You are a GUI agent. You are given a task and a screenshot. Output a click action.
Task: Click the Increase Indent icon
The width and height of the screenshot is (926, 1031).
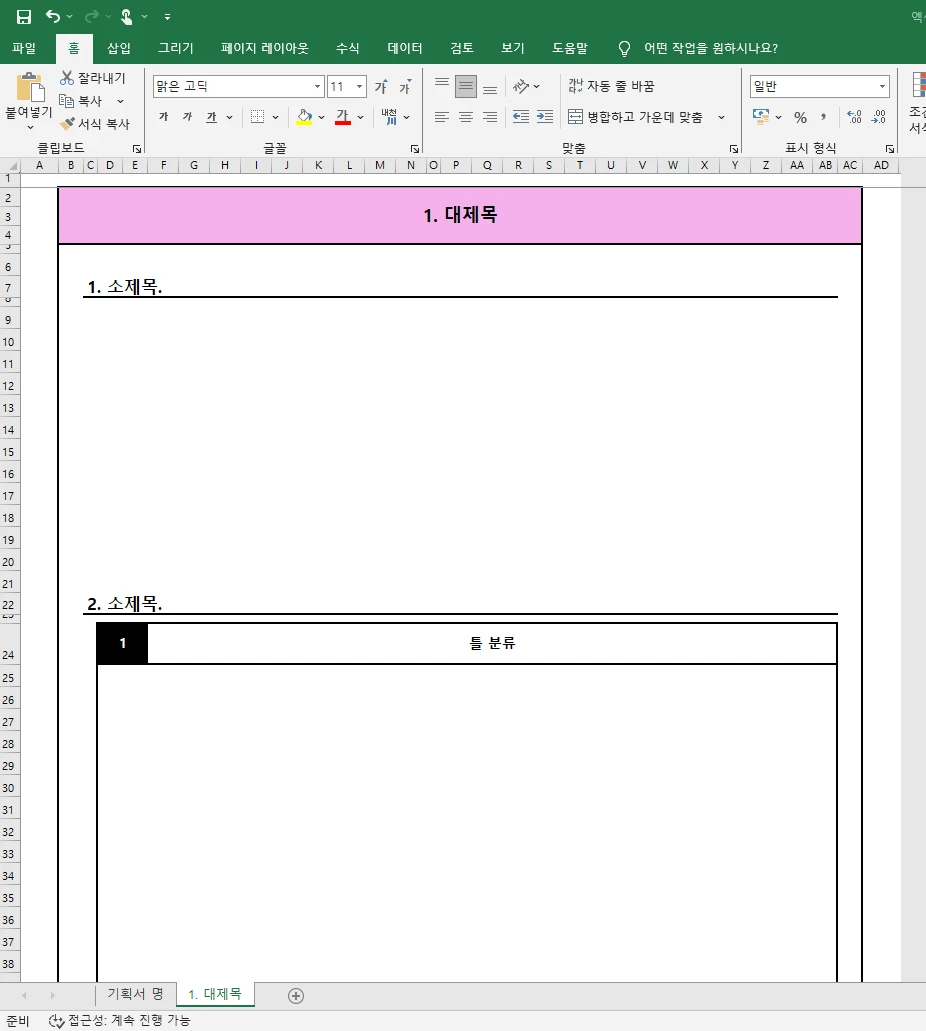(545, 117)
